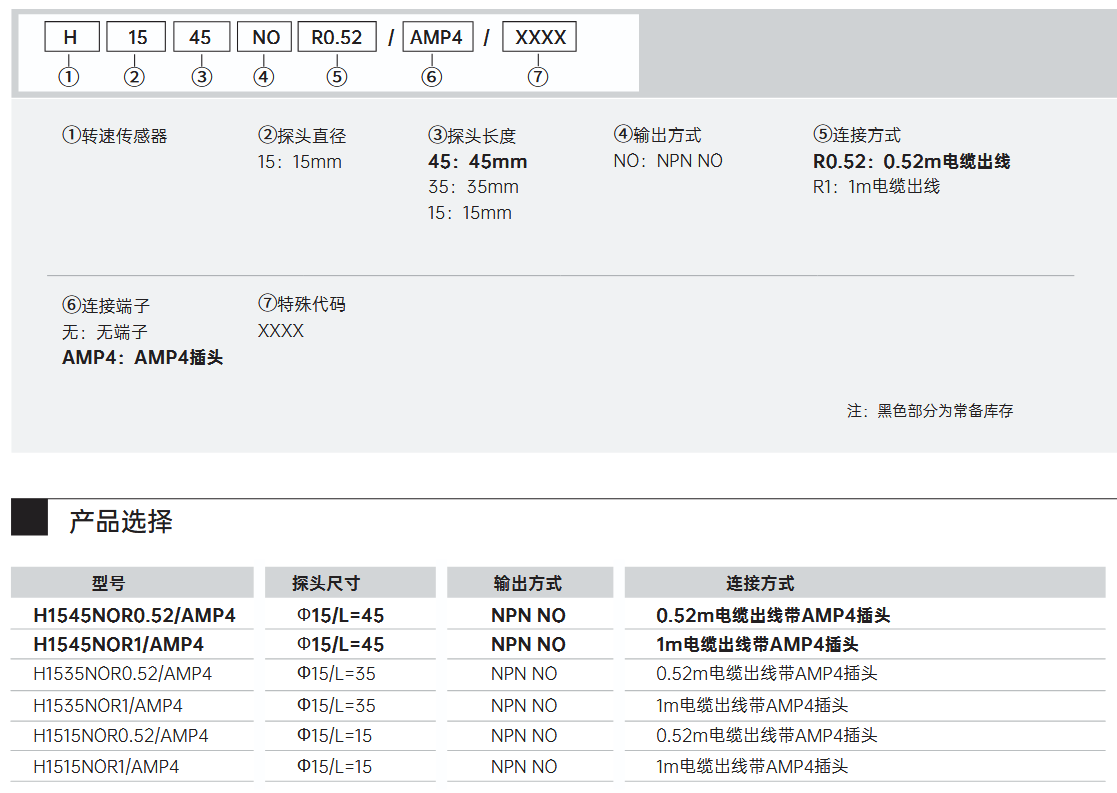Click the circled 2 icon next to 探头直径
This screenshot has width=1117, height=793.
267,136
